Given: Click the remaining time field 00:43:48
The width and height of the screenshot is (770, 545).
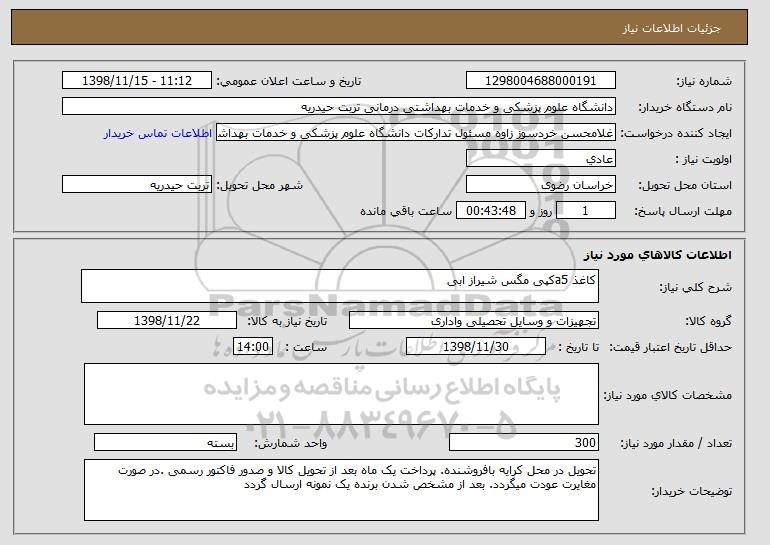Looking at the screenshot, I should click(x=491, y=211).
